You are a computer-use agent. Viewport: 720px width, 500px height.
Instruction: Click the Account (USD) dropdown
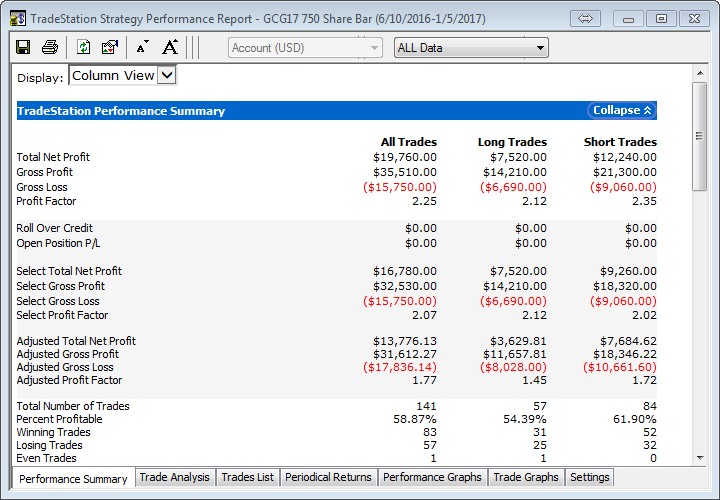click(305, 47)
